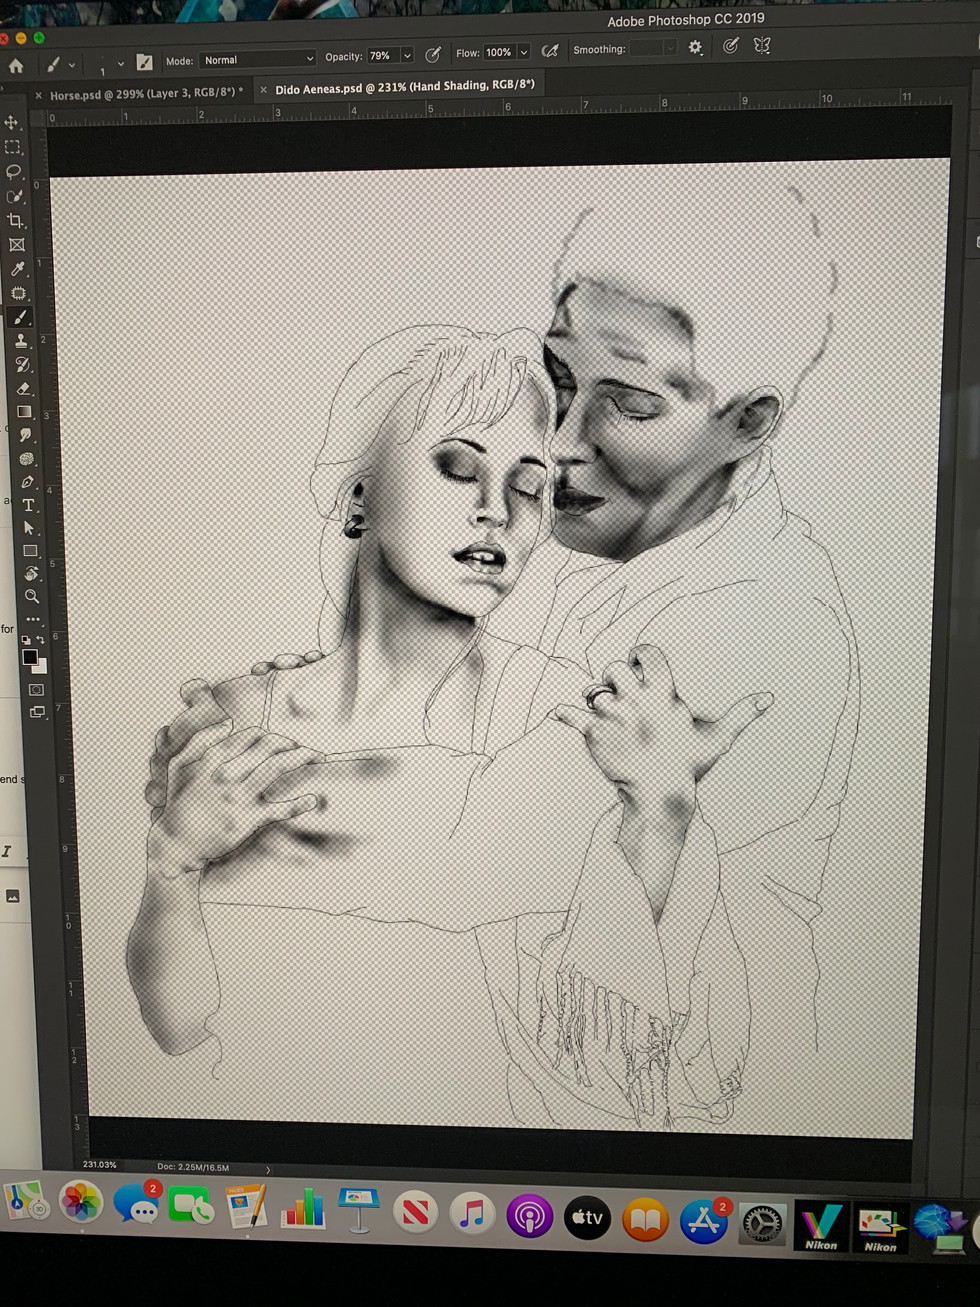Image resolution: width=980 pixels, height=1307 pixels.
Task: Open Books app in the Dock
Action: click(x=646, y=1219)
